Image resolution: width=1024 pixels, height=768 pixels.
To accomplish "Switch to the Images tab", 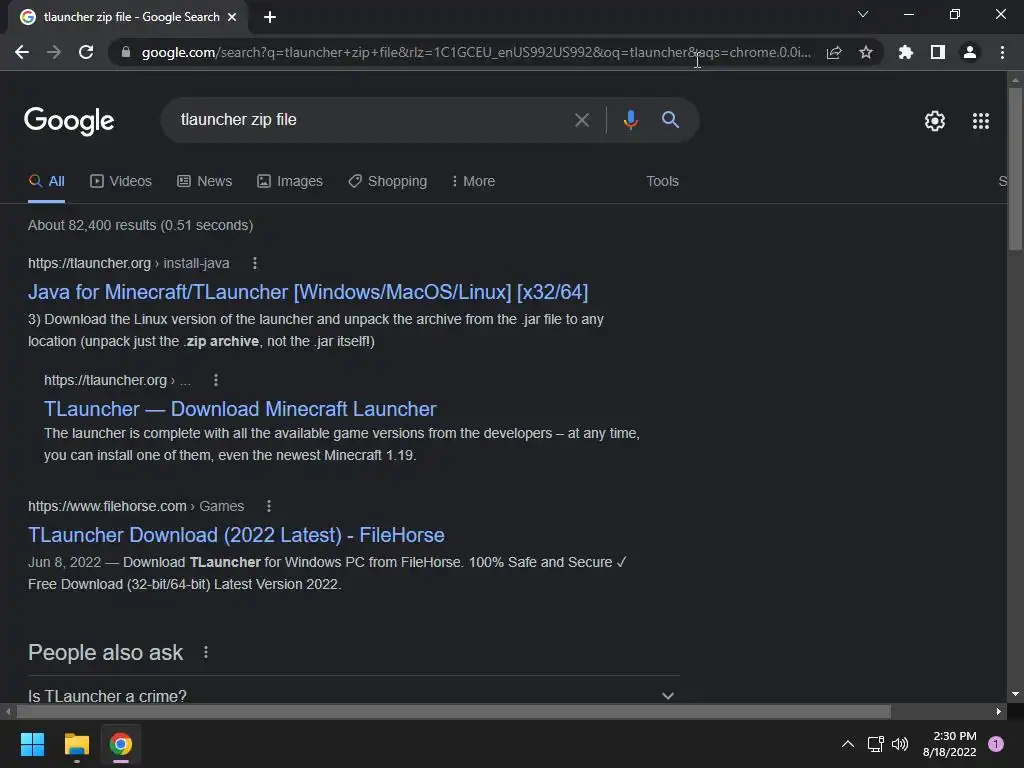I will (x=290, y=182).
